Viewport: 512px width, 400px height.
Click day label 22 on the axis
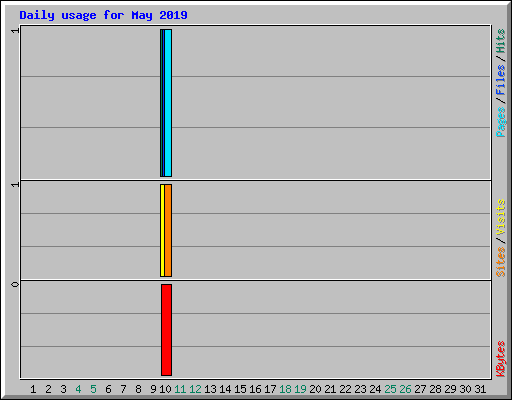(345, 389)
